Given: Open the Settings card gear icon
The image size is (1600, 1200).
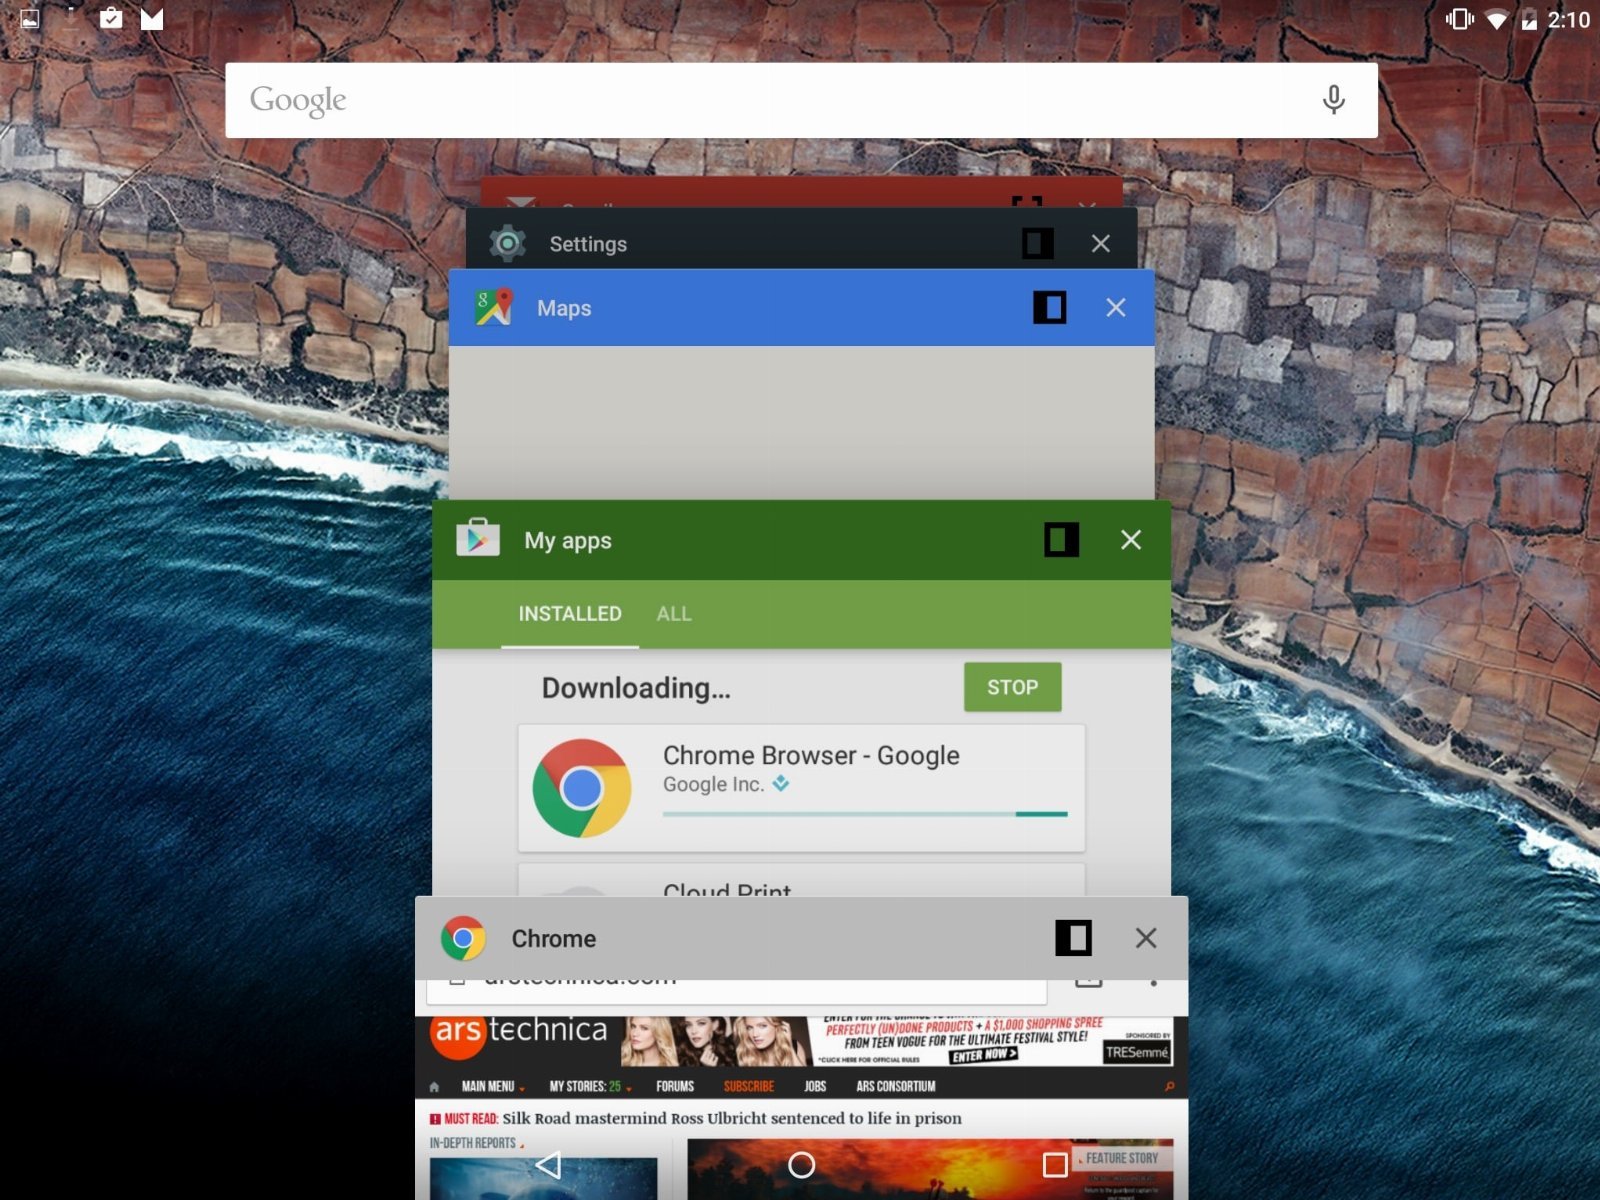Looking at the screenshot, I should pos(508,243).
